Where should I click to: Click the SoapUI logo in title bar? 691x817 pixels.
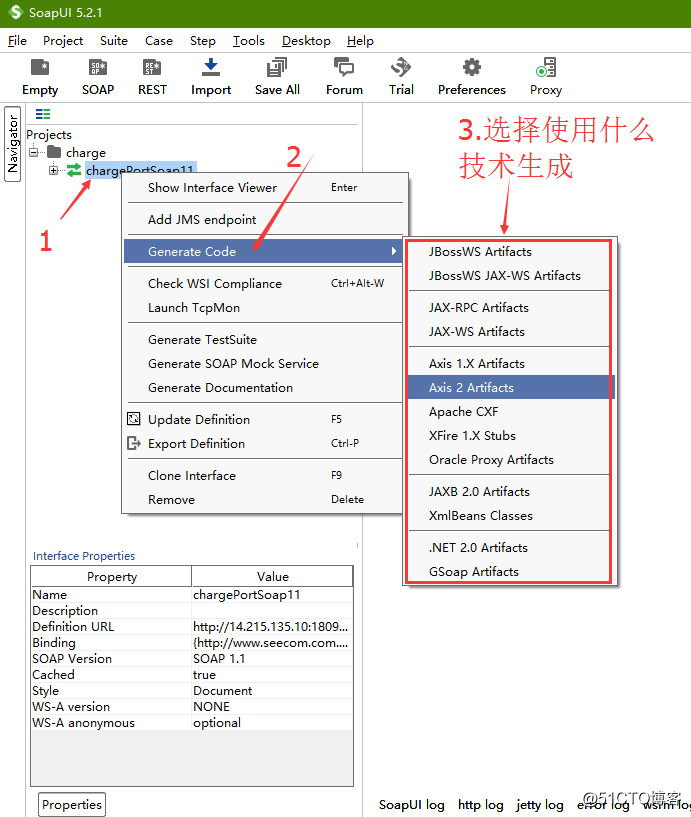(16, 13)
